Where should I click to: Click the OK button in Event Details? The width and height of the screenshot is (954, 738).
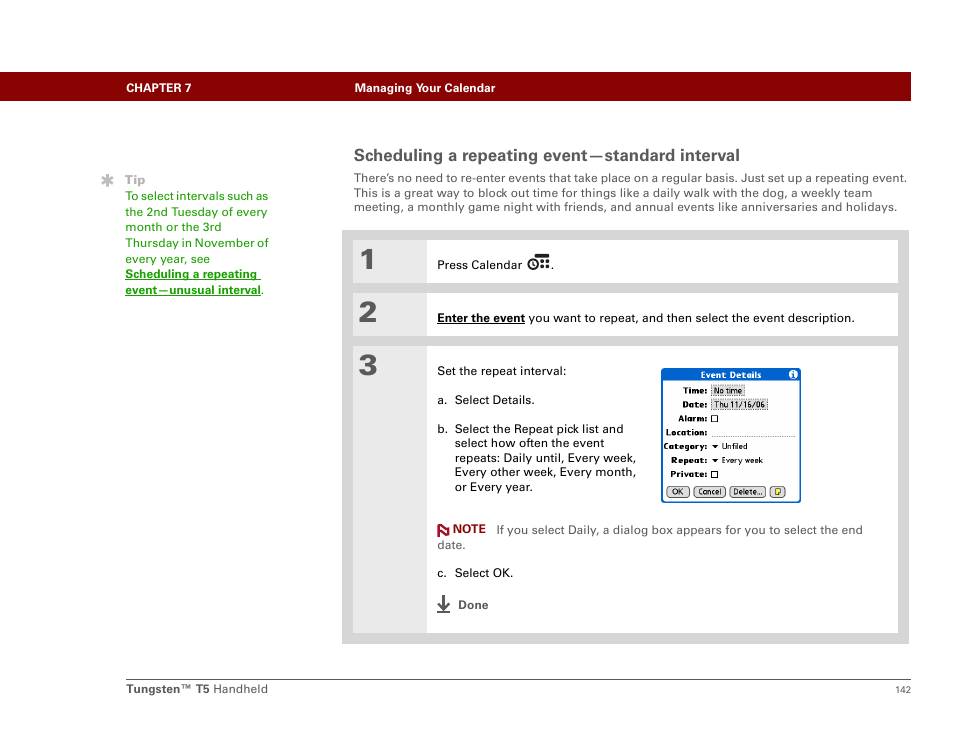[x=678, y=492]
